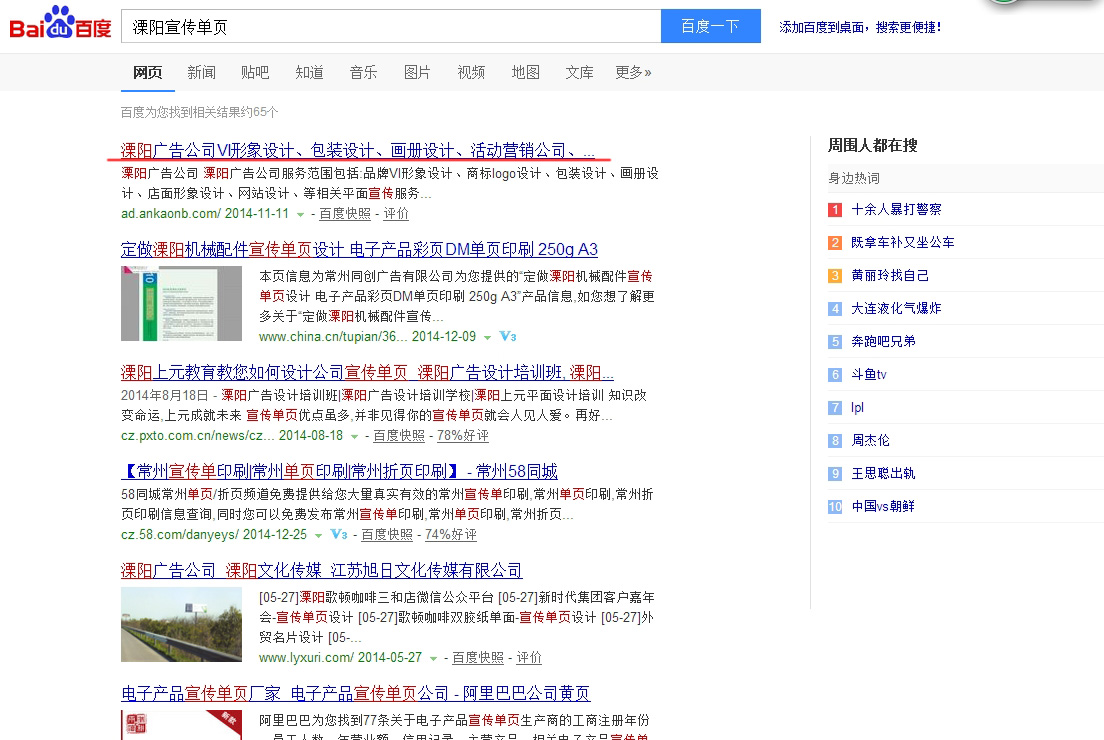Click the 百度一下 search button
The image size is (1104, 740).
(x=710, y=27)
